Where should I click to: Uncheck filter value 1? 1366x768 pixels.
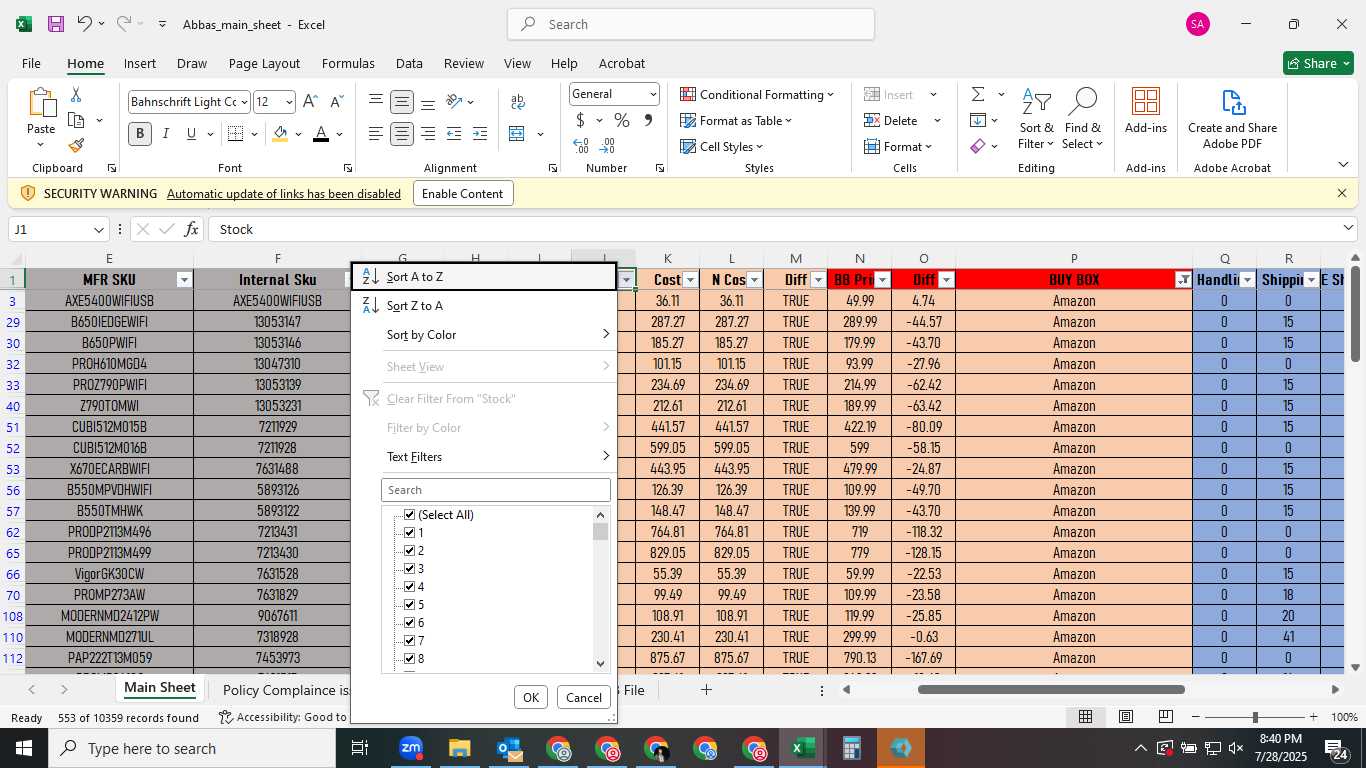(409, 533)
